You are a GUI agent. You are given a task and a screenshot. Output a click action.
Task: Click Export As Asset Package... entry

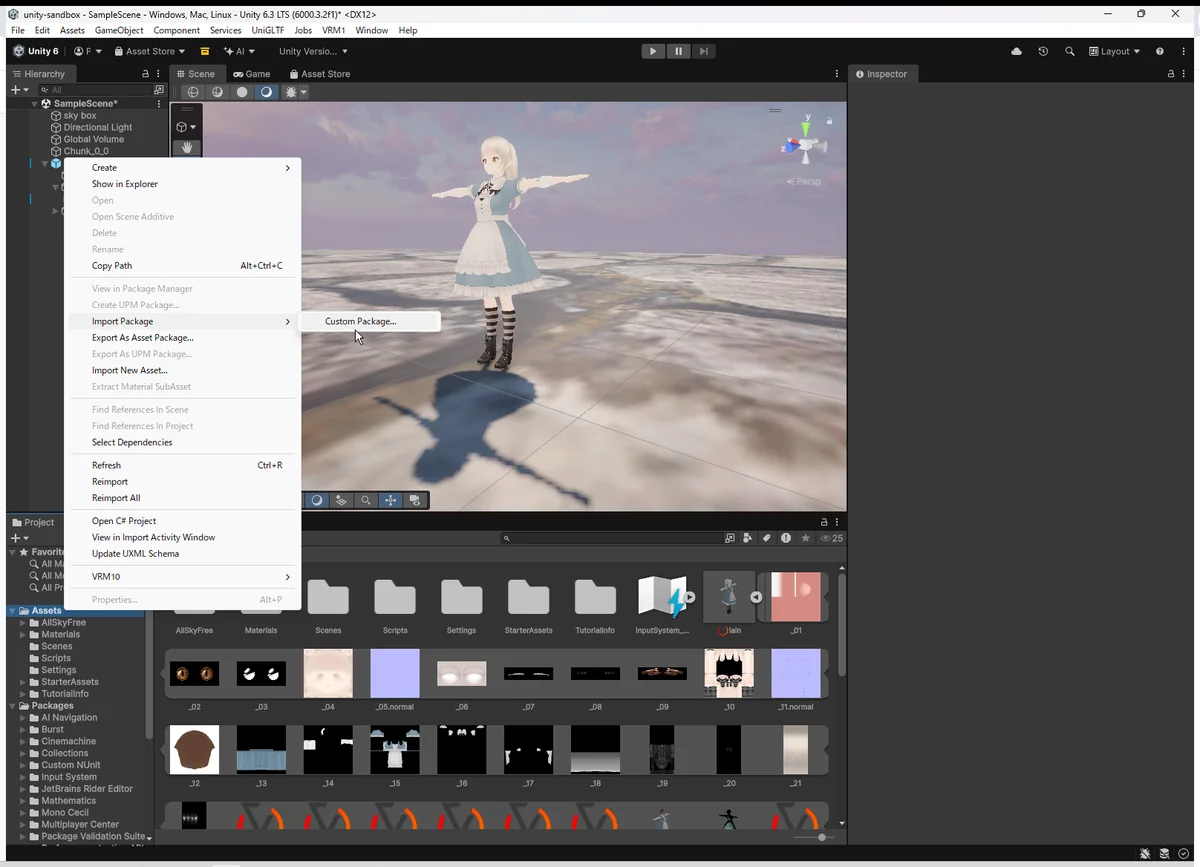[143, 338]
